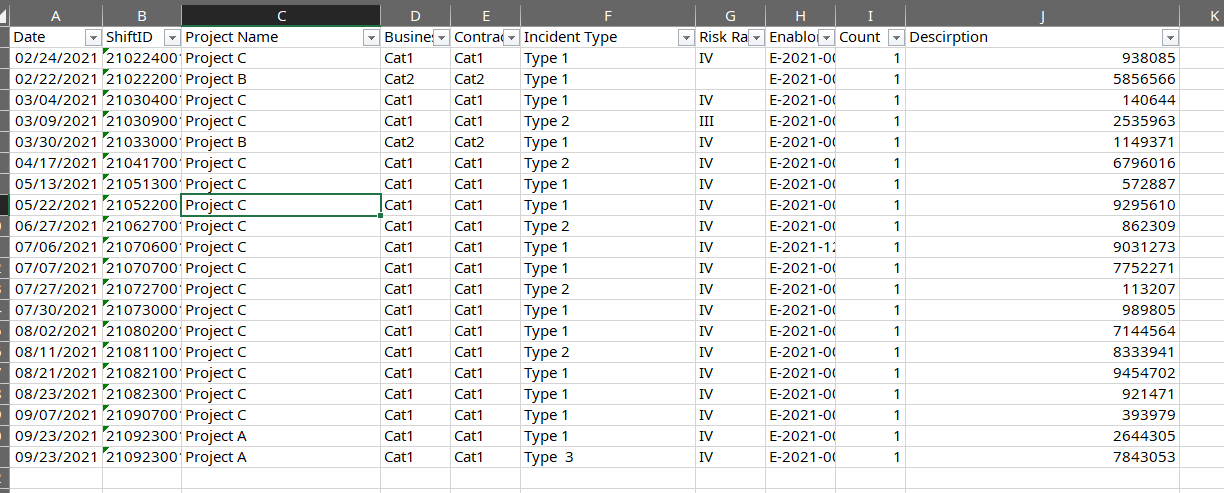Open the Enablo column filter dropdown arrow
The image size is (1224, 493).
point(825,37)
